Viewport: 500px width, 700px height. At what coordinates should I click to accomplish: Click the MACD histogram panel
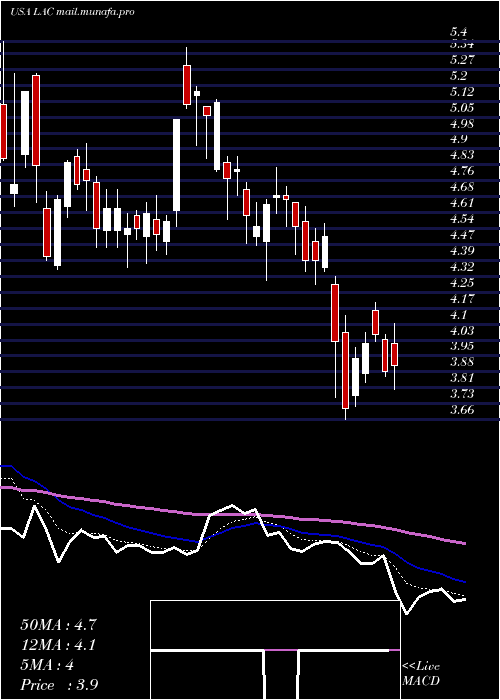[275, 650]
